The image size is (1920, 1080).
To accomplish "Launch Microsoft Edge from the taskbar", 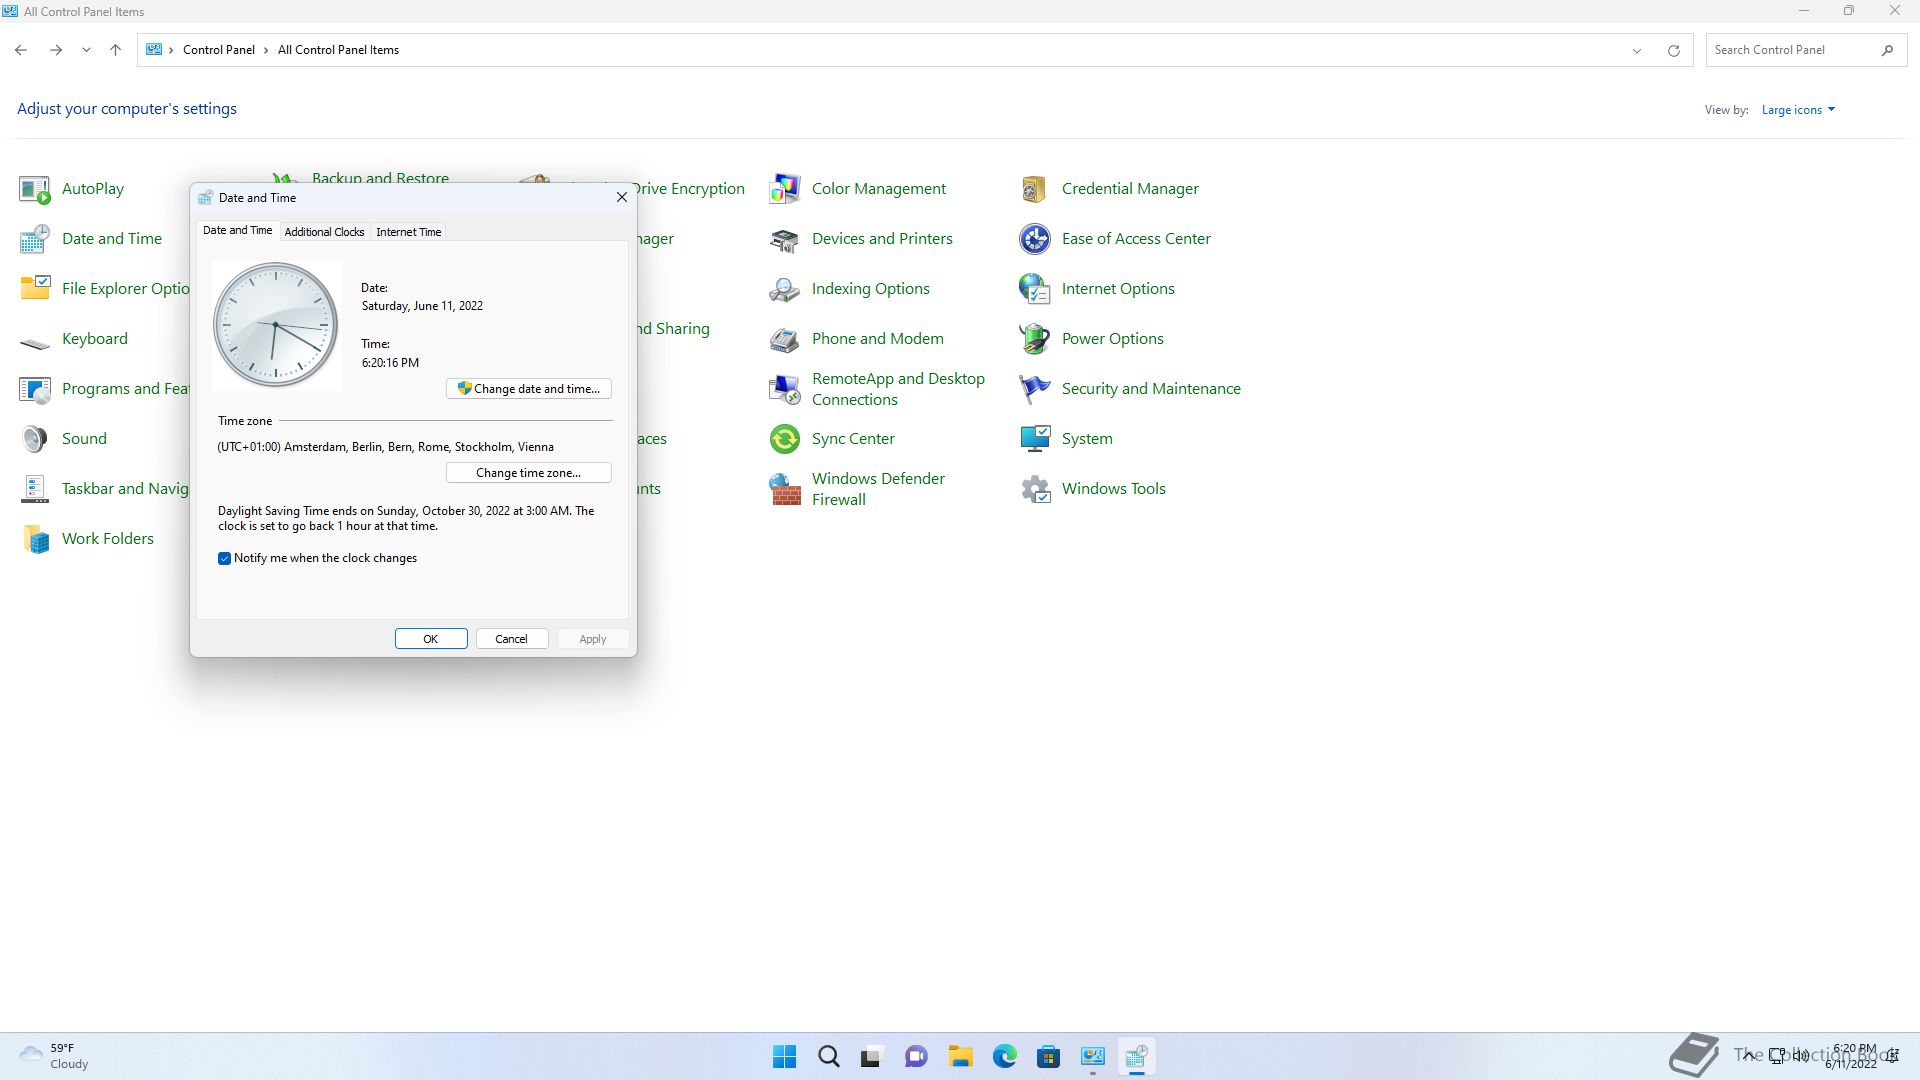I will pyautogui.click(x=1005, y=1056).
